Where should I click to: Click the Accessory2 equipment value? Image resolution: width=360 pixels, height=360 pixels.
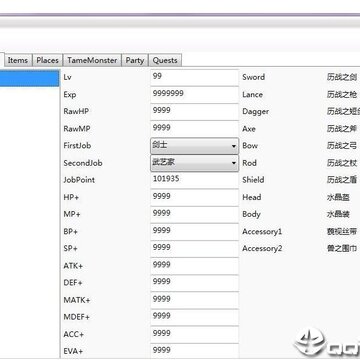click(342, 249)
